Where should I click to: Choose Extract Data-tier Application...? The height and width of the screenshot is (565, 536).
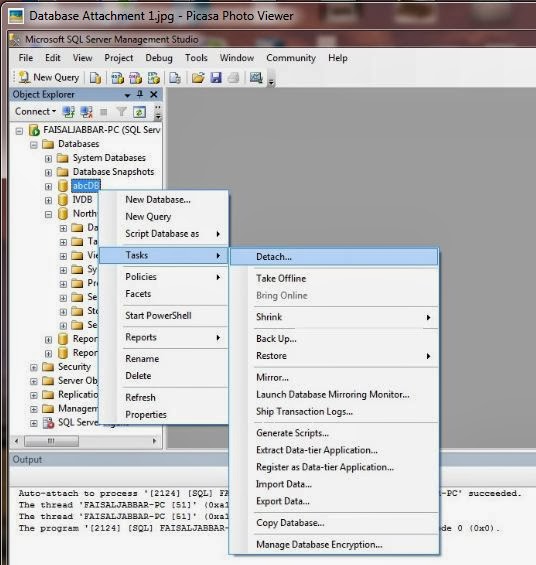(x=334, y=450)
